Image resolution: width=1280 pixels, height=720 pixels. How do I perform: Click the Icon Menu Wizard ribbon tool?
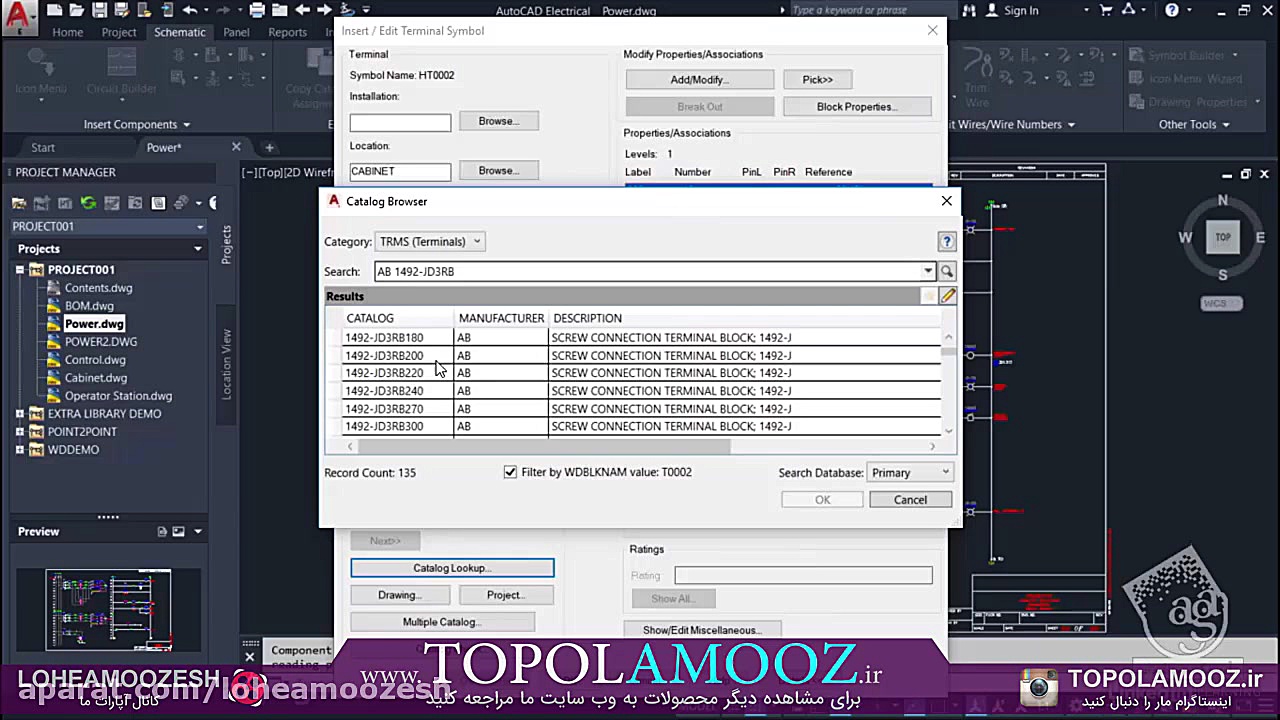click(1184, 79)
